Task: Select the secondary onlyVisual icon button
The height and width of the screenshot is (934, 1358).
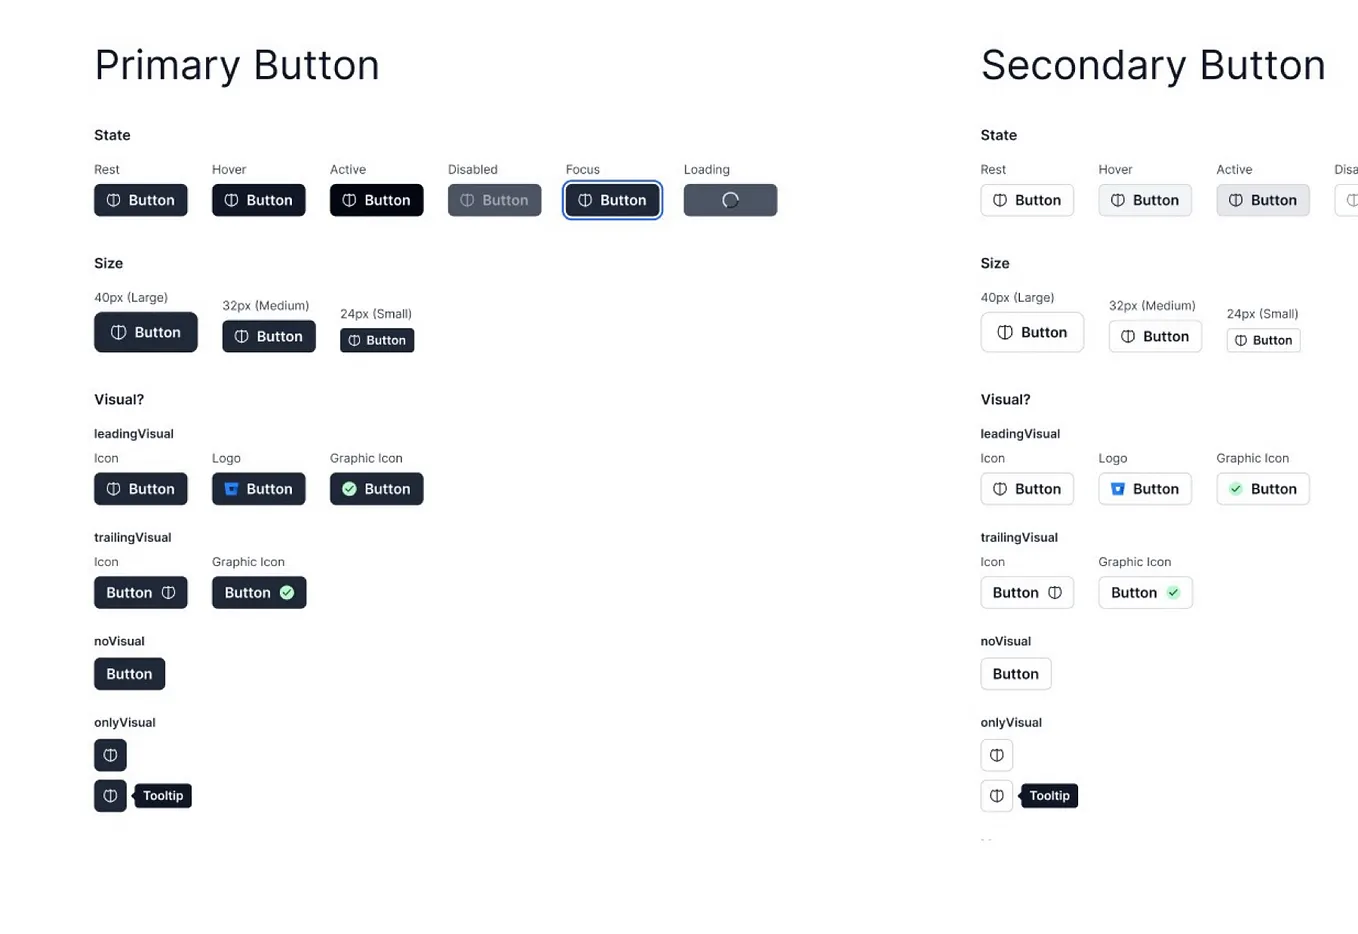Action: coord(996,755)
